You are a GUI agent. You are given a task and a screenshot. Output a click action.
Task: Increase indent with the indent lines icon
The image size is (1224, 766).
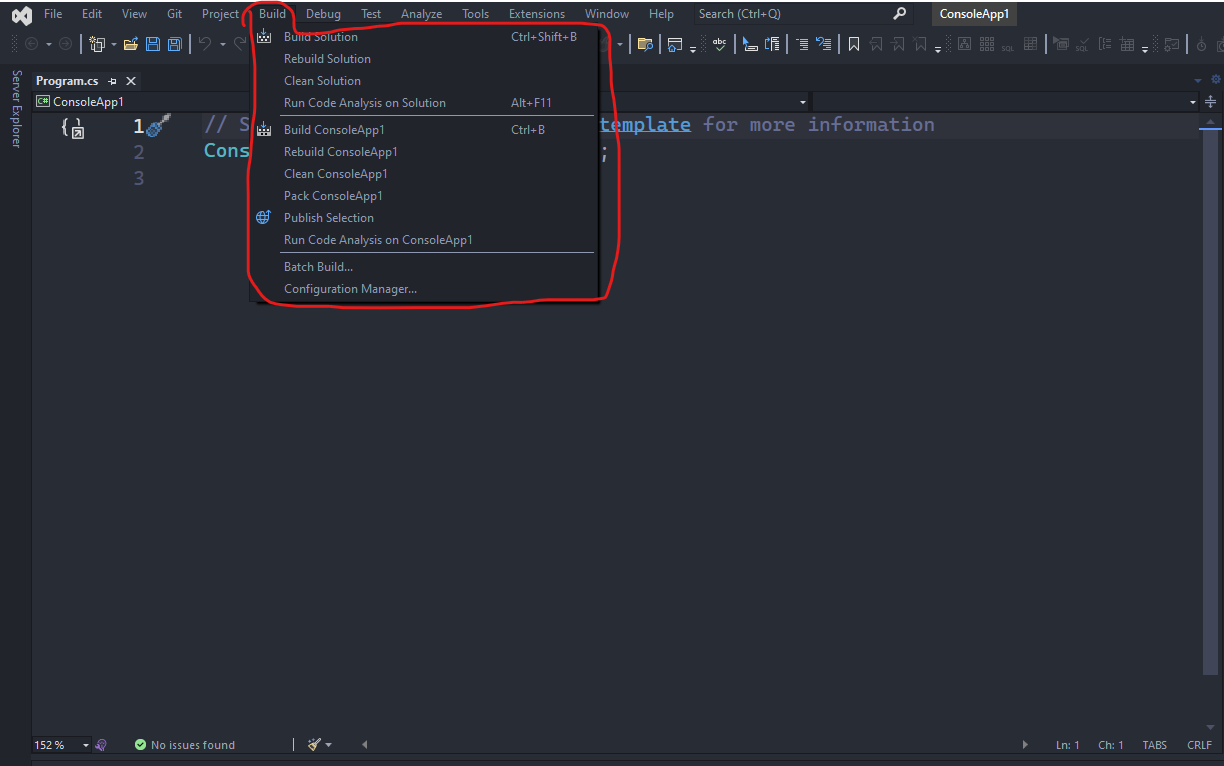802,44
